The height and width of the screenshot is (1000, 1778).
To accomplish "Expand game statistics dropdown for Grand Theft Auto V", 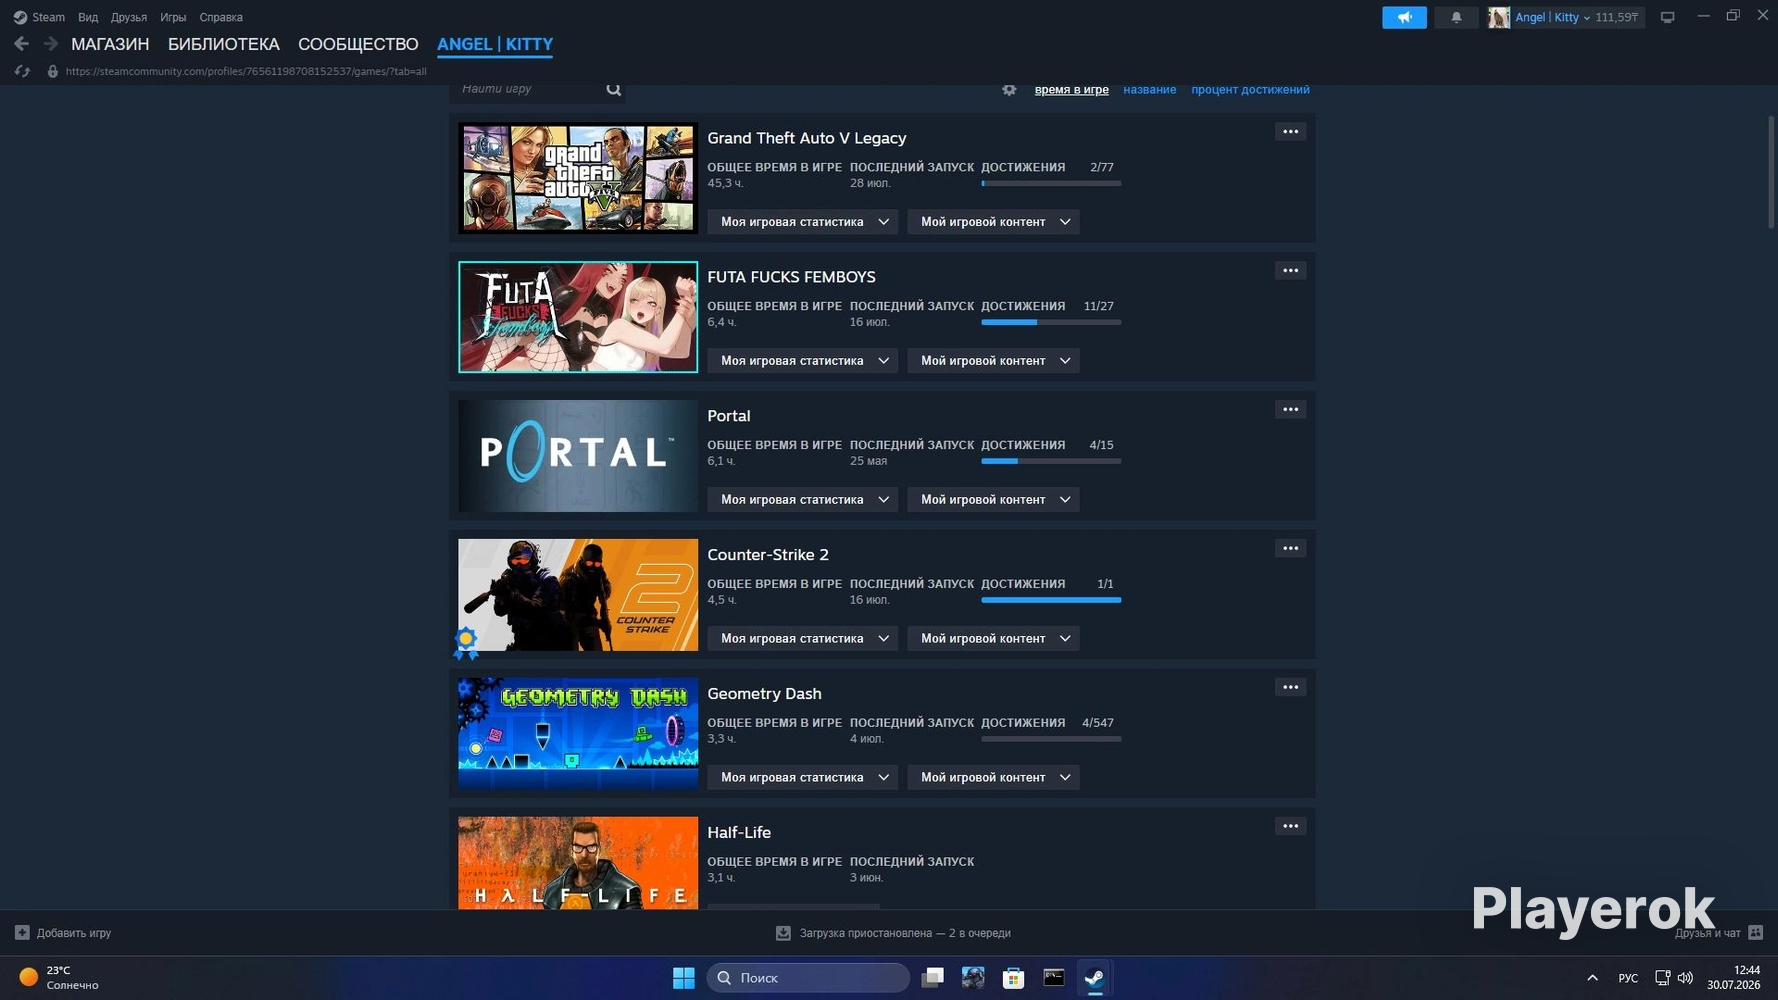I will pyautogui.click(x=802, y=222).
